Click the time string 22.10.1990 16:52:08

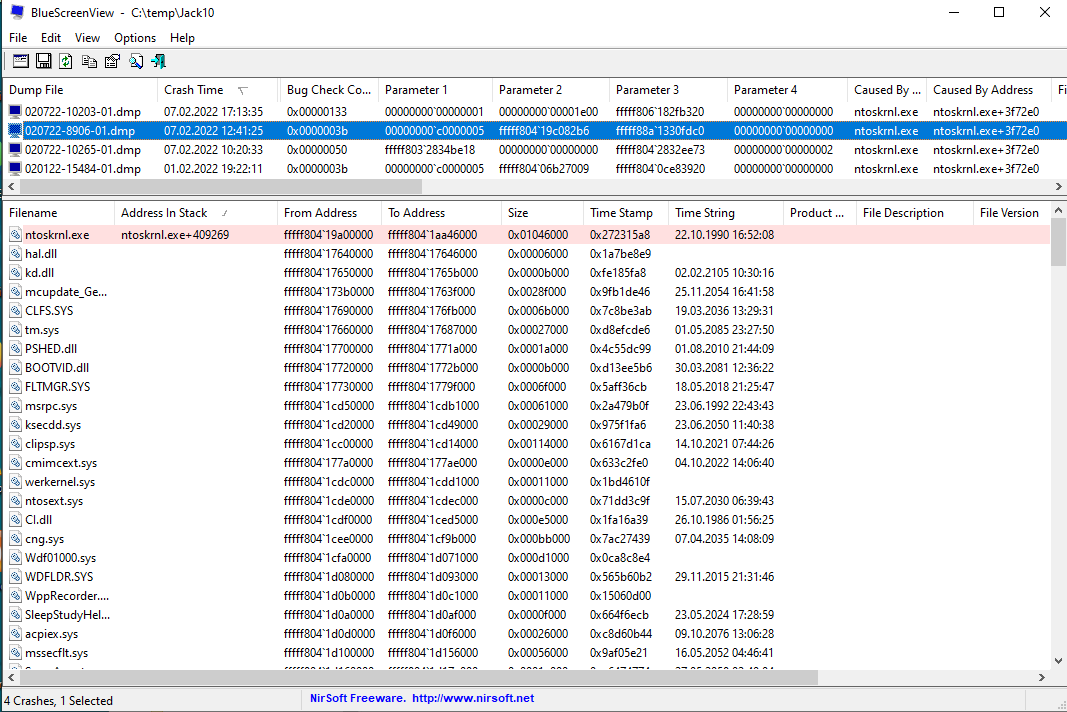[x=724, y=235]
